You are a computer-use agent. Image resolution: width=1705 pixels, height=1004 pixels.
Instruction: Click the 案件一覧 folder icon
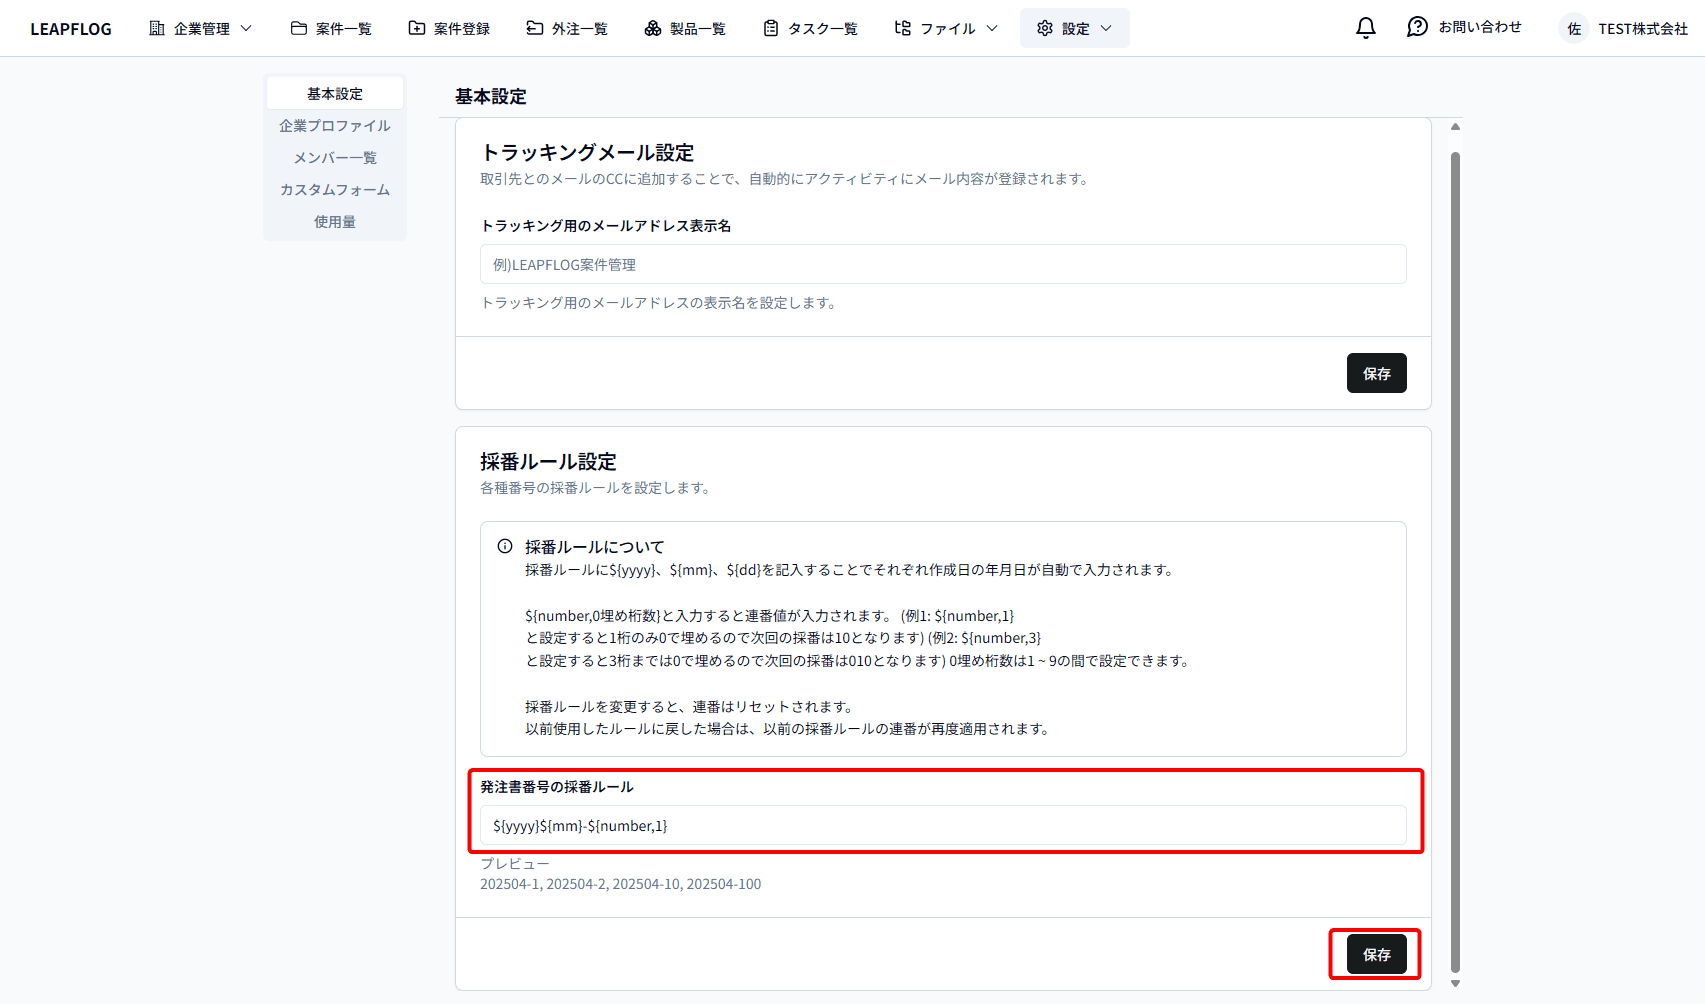(298, 27)
